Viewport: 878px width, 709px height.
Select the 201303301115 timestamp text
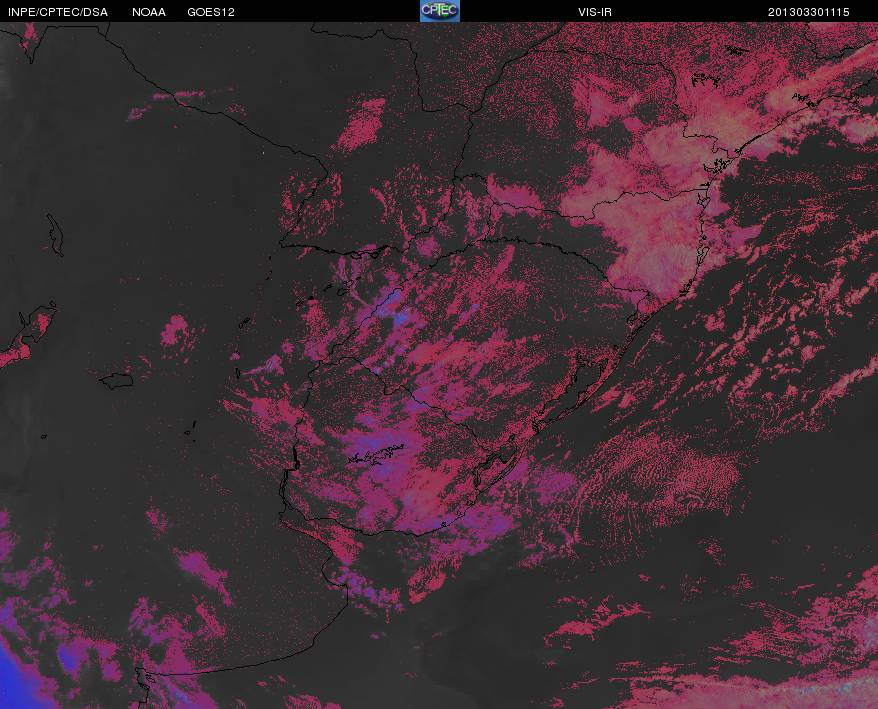point(808,12)
